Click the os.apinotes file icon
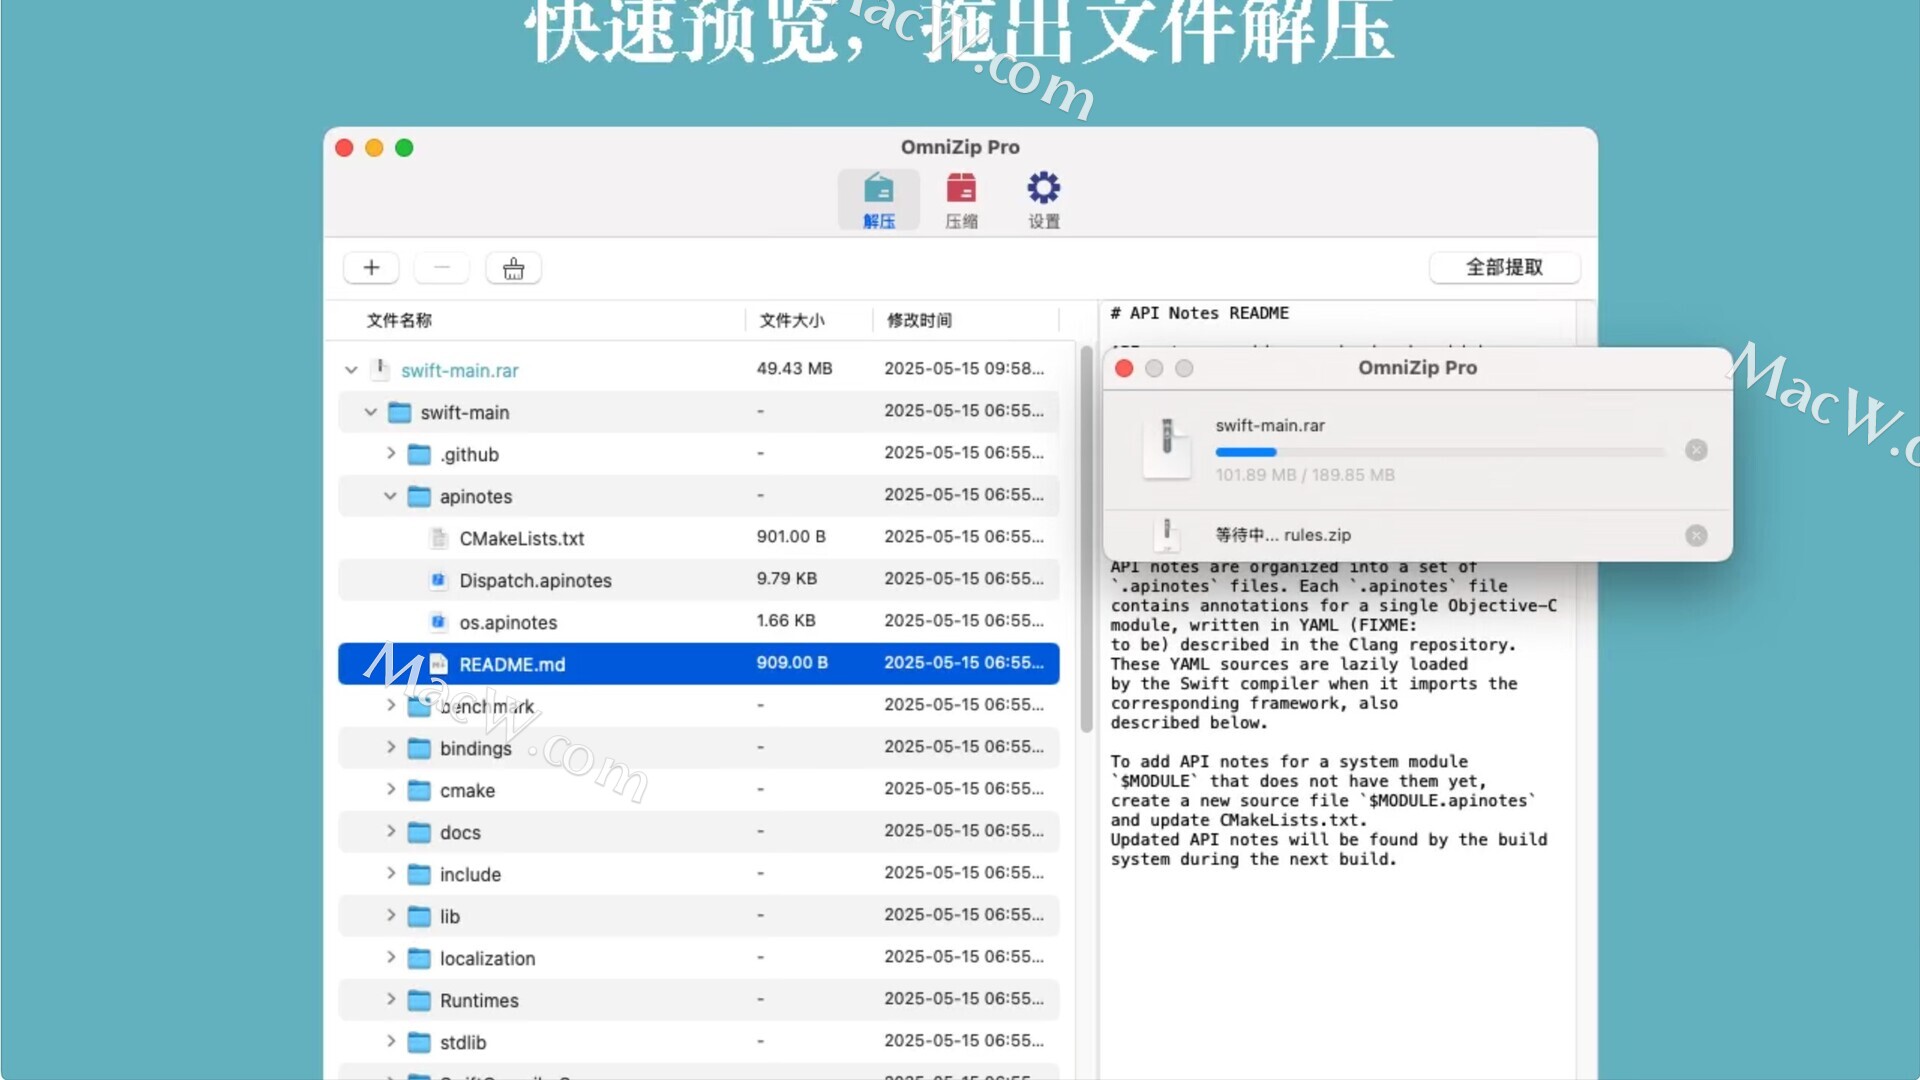Image resolution: width=1920 pixels, height=1080 pixels. tap(438, 622)
